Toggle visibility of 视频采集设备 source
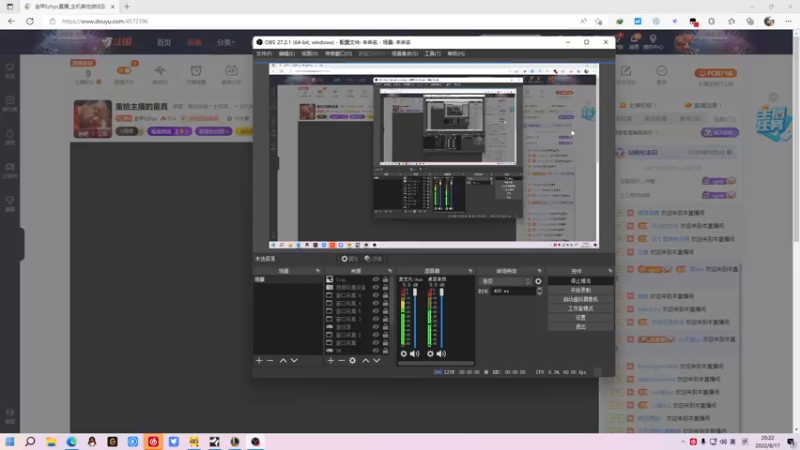 [x=376, y=288]
